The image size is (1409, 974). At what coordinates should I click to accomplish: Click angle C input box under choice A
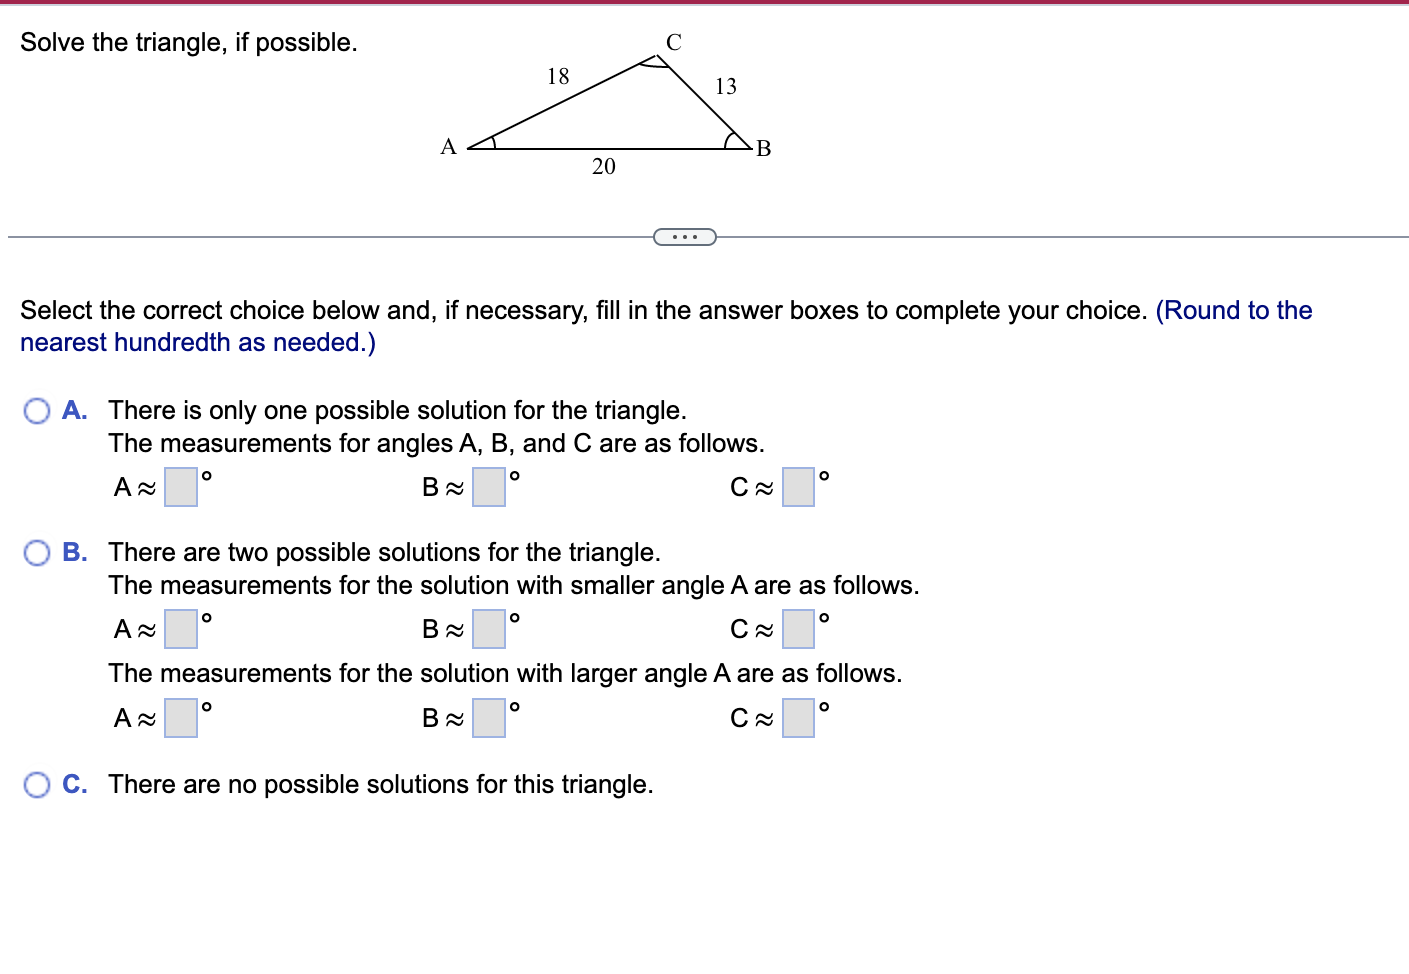point(798,488)
